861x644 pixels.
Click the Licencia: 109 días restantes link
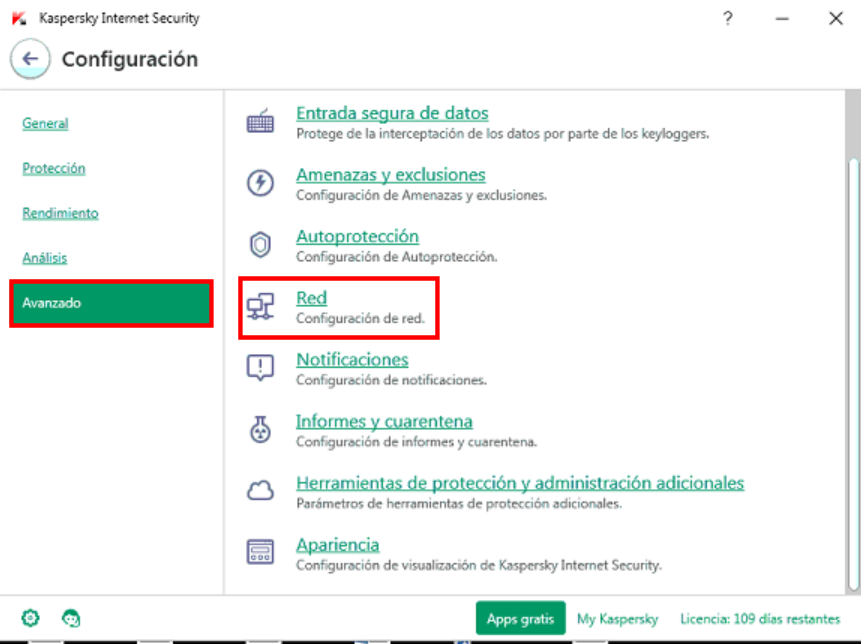coord(760,619)
